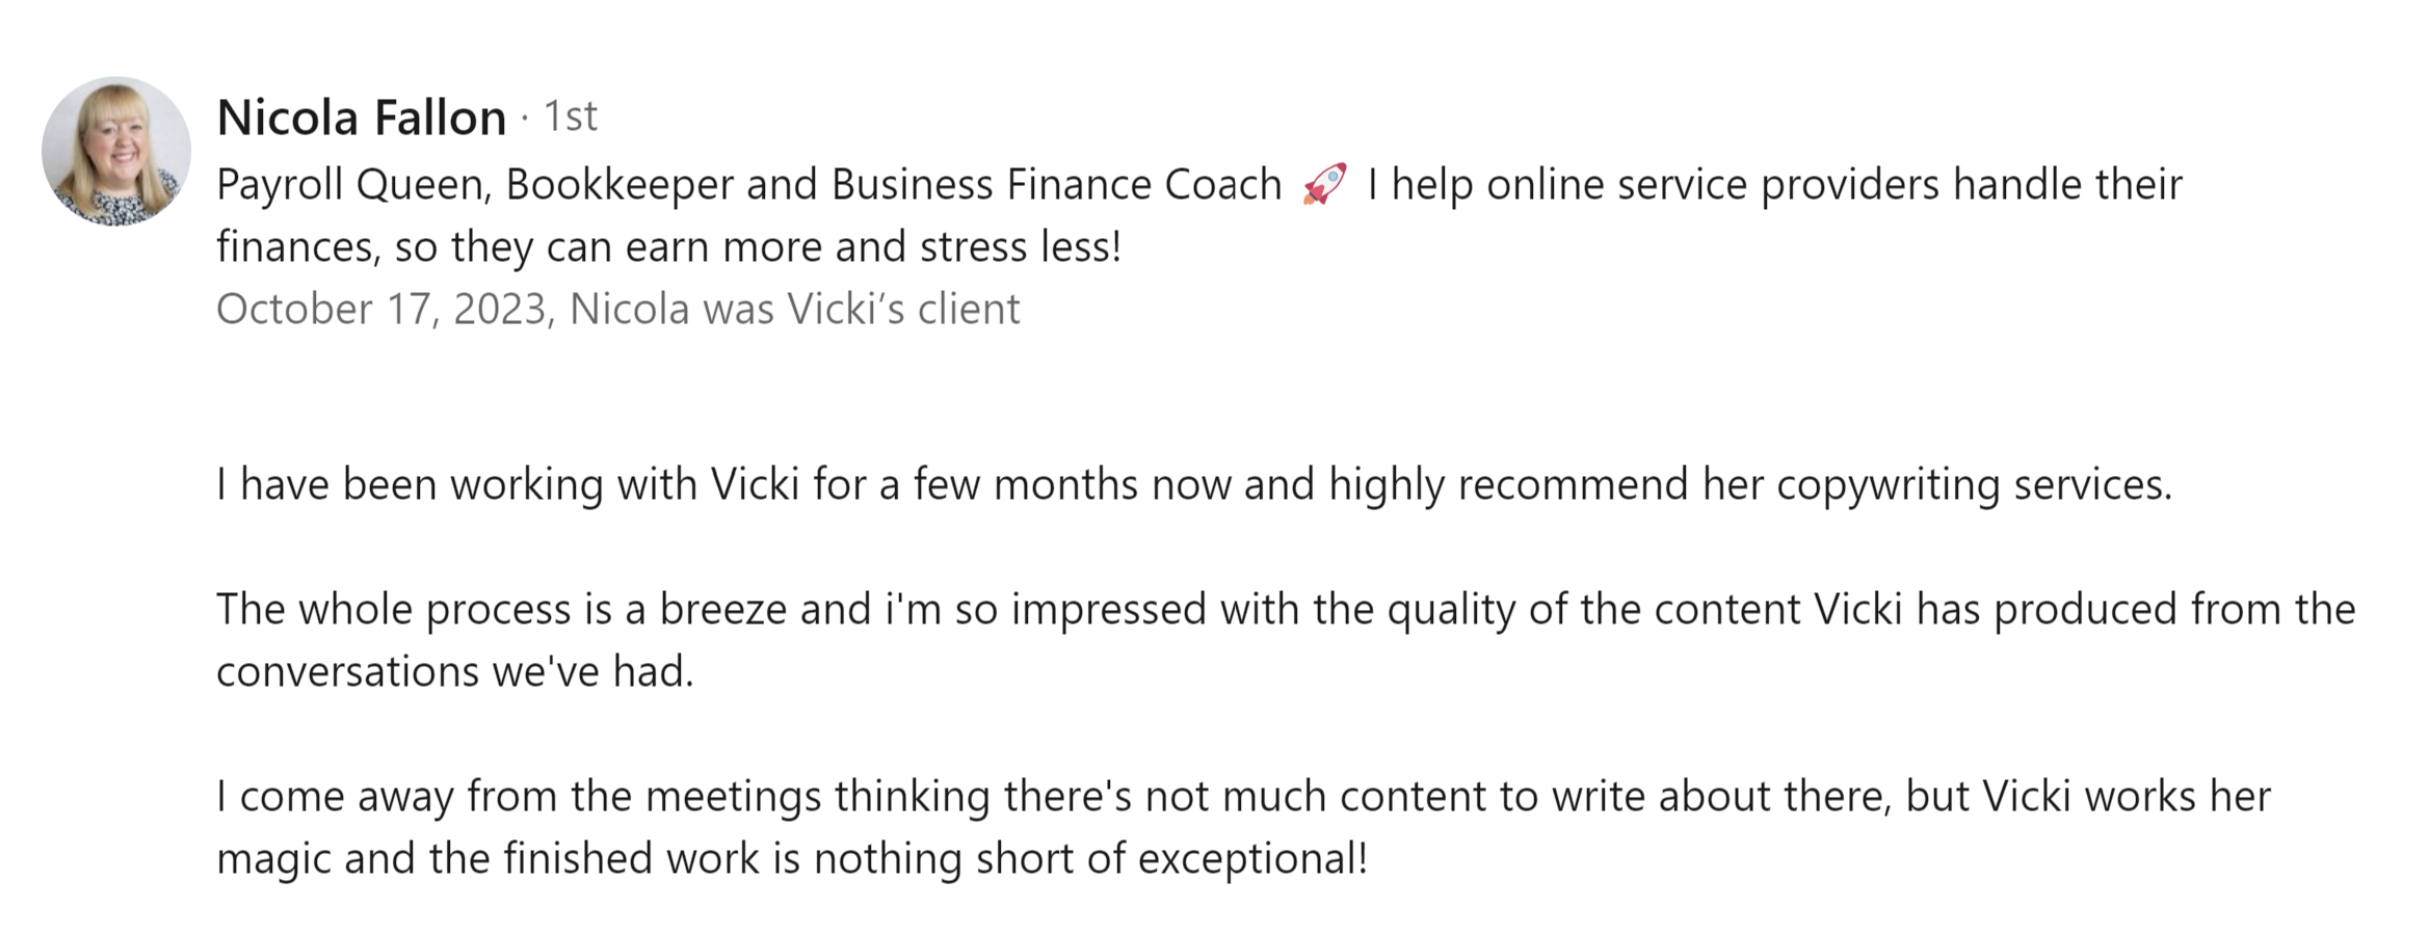Screen dimensions: 2426x945
Task: Click the Nicola Fallon name link
Action: (361, 118)
